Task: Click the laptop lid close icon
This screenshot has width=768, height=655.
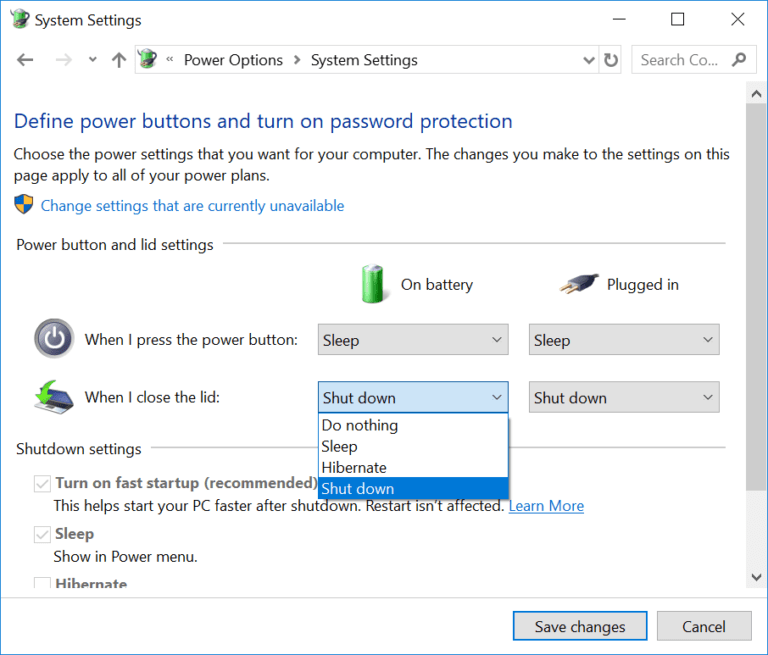Action: [54, 397]
